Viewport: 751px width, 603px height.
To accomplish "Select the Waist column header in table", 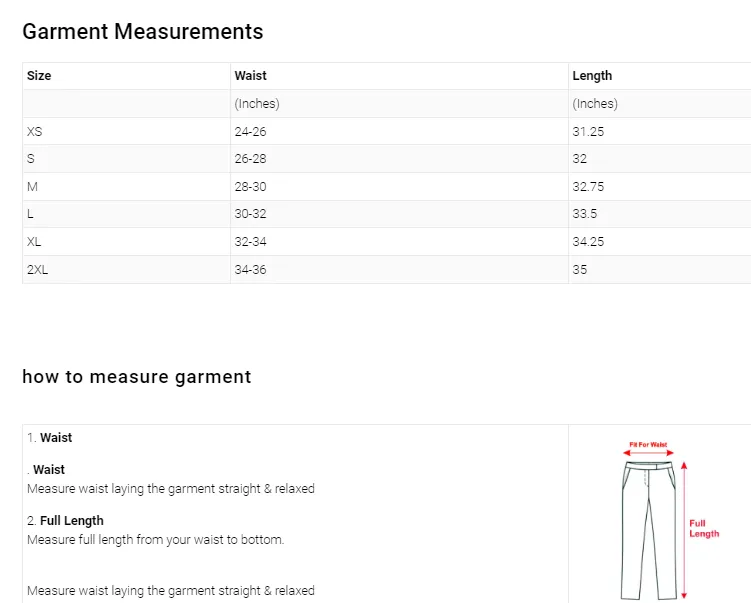I will [250, 76].
